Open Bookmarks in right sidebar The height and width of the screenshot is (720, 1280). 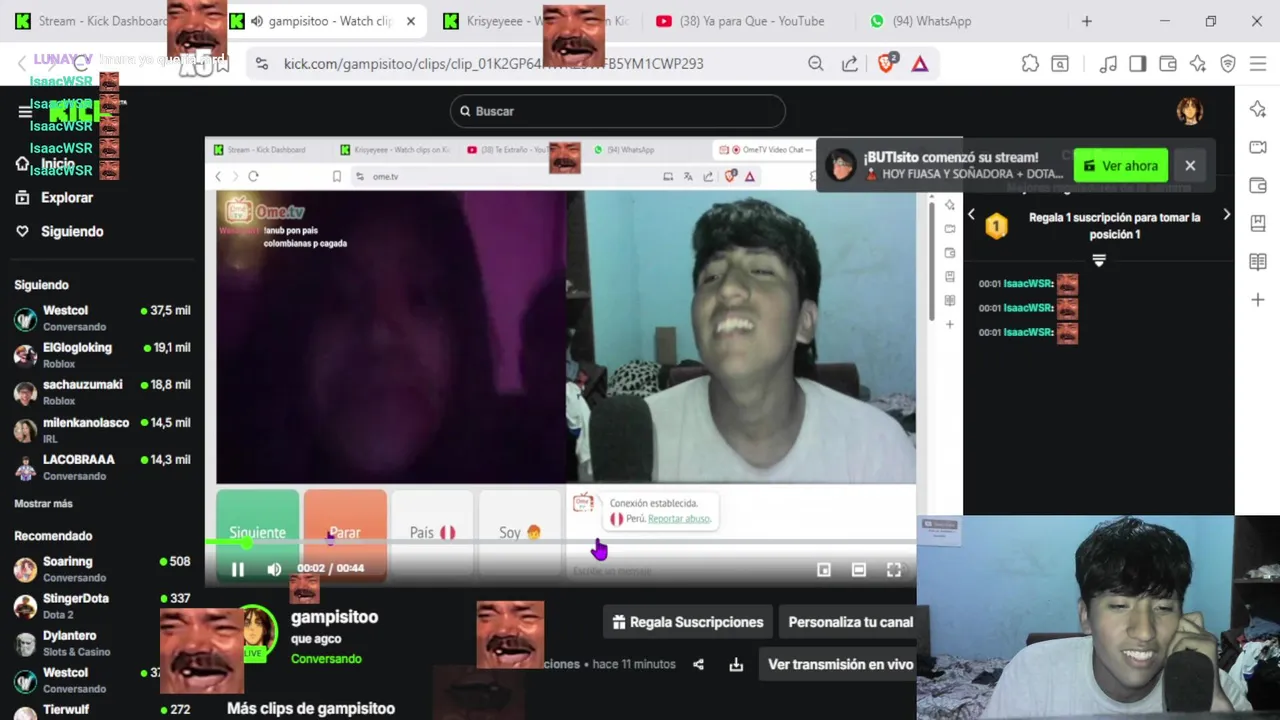(x=1258, y=224)
